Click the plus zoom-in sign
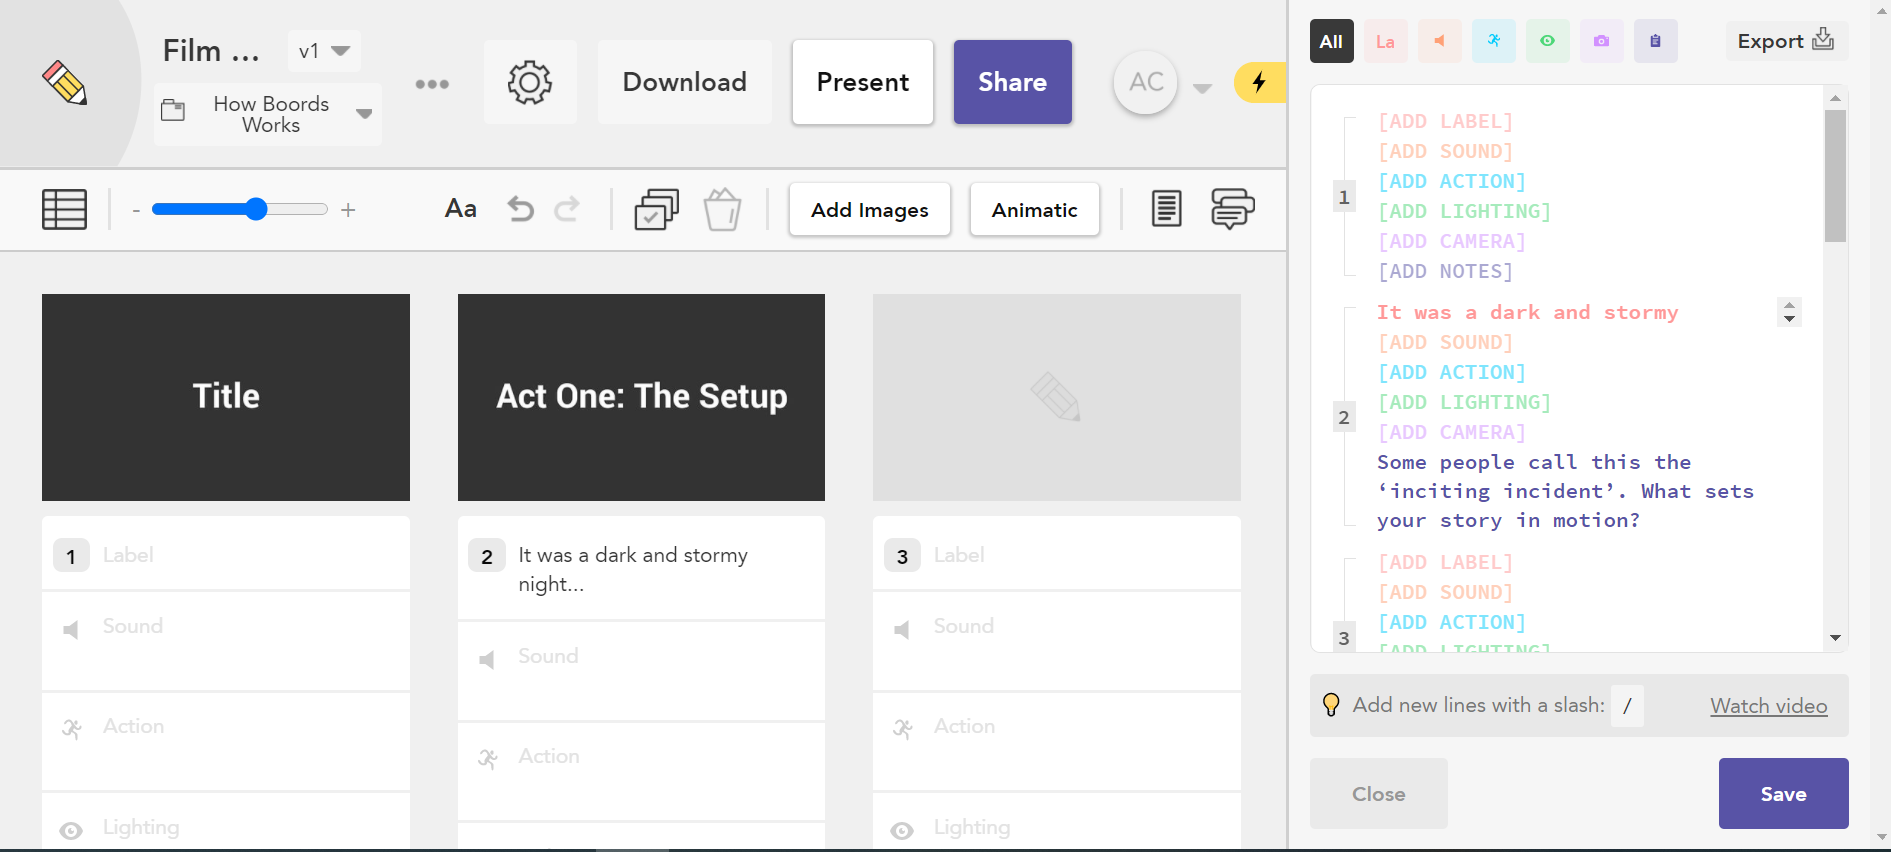Screen dimensions: 1891x852 pos(348,210)
